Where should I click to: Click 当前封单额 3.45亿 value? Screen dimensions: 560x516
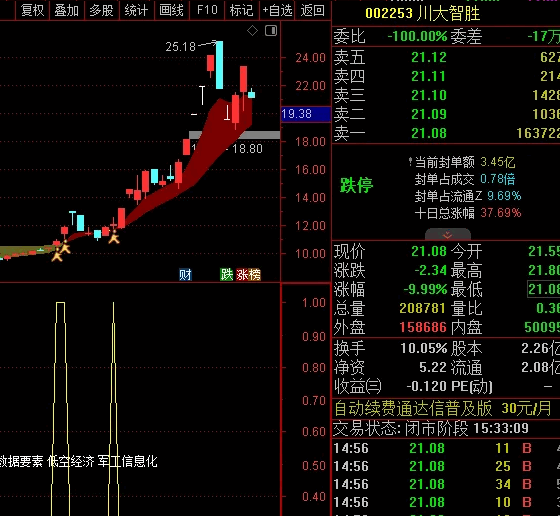point(498,162)
